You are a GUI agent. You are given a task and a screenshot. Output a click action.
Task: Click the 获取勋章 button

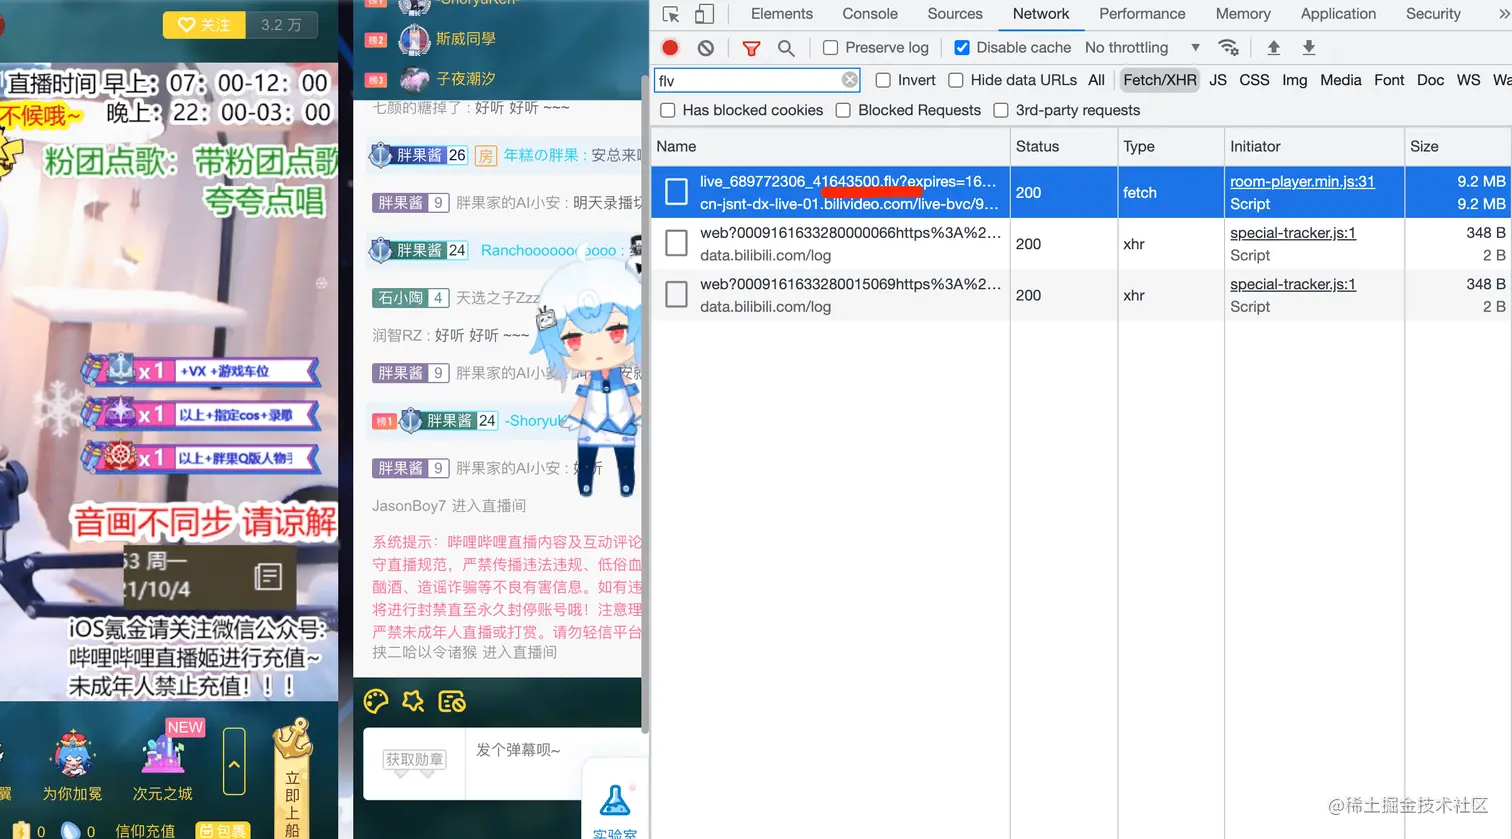tap(414, 760)
